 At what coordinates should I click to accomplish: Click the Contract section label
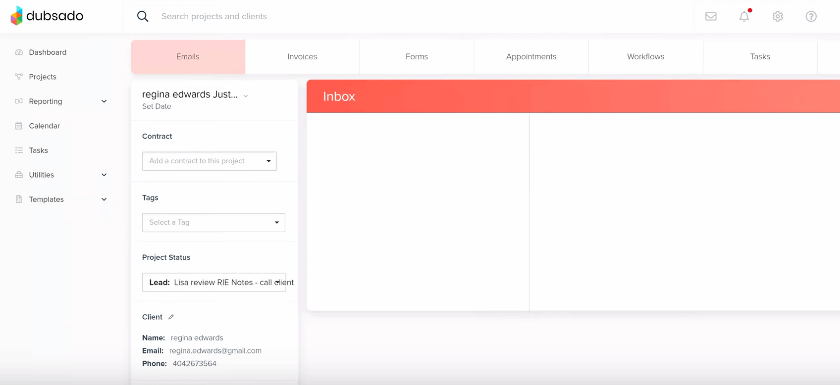[157, 137]
